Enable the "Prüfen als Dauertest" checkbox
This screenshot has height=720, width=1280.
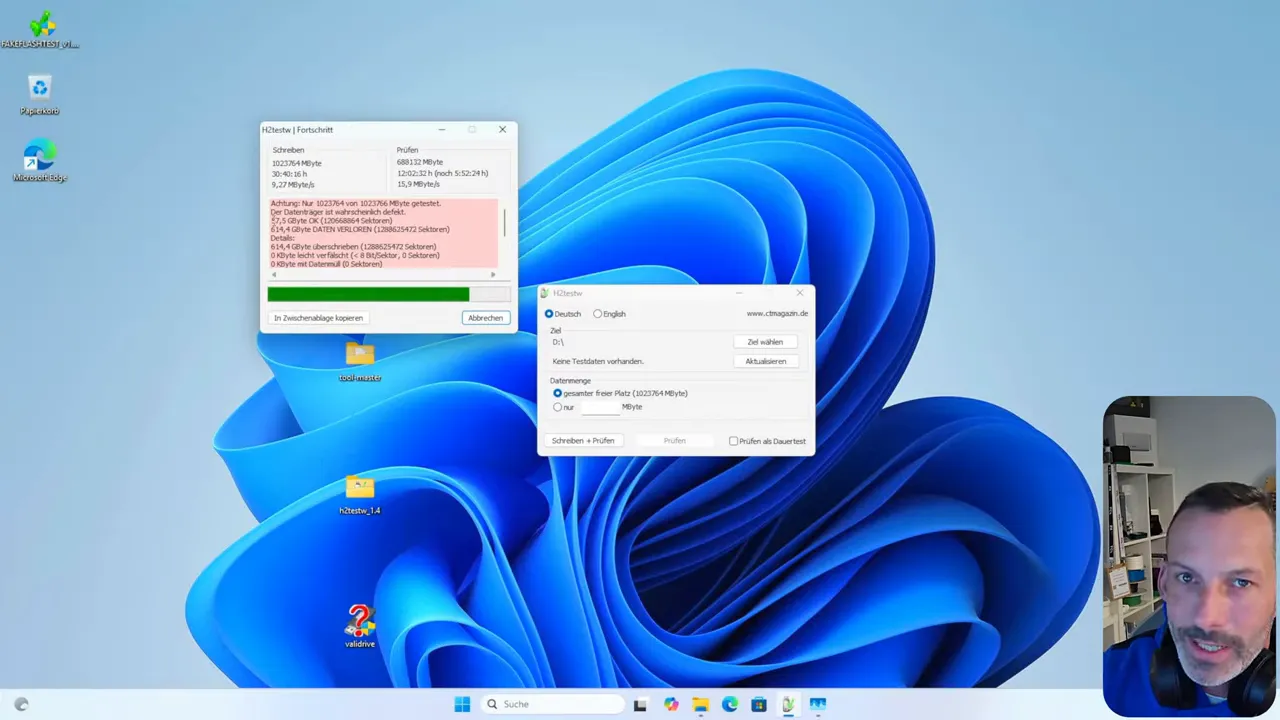(x=734, y=441)
